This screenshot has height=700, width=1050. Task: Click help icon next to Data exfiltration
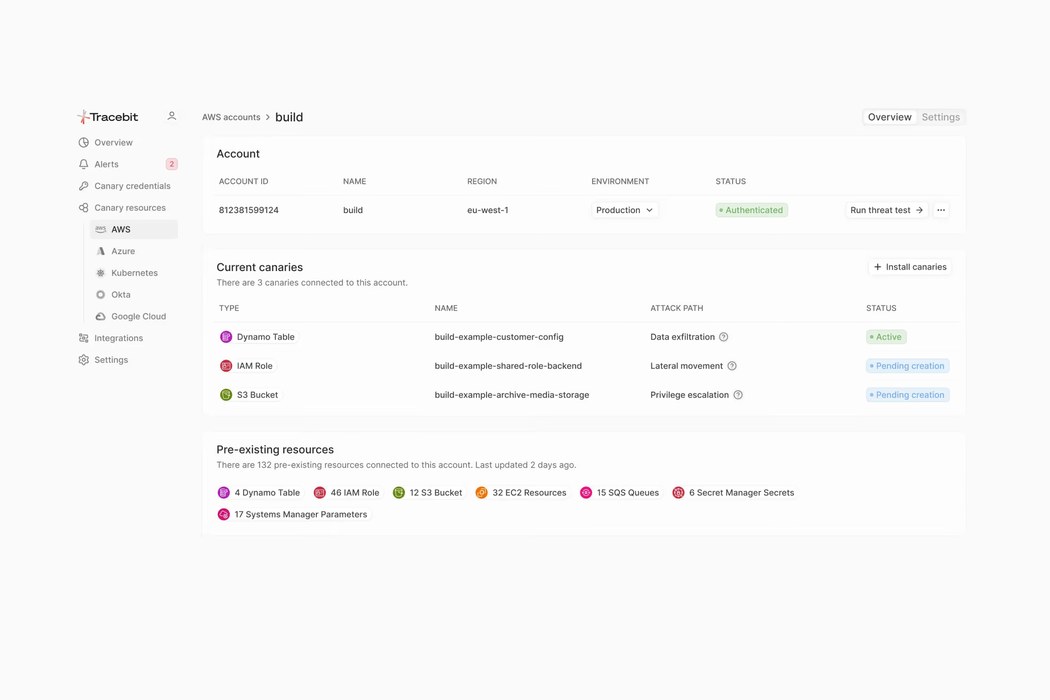click(723, 337)
